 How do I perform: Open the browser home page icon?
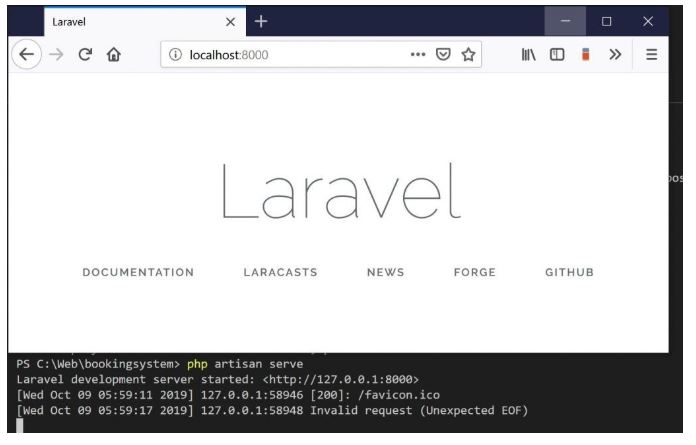114,55
